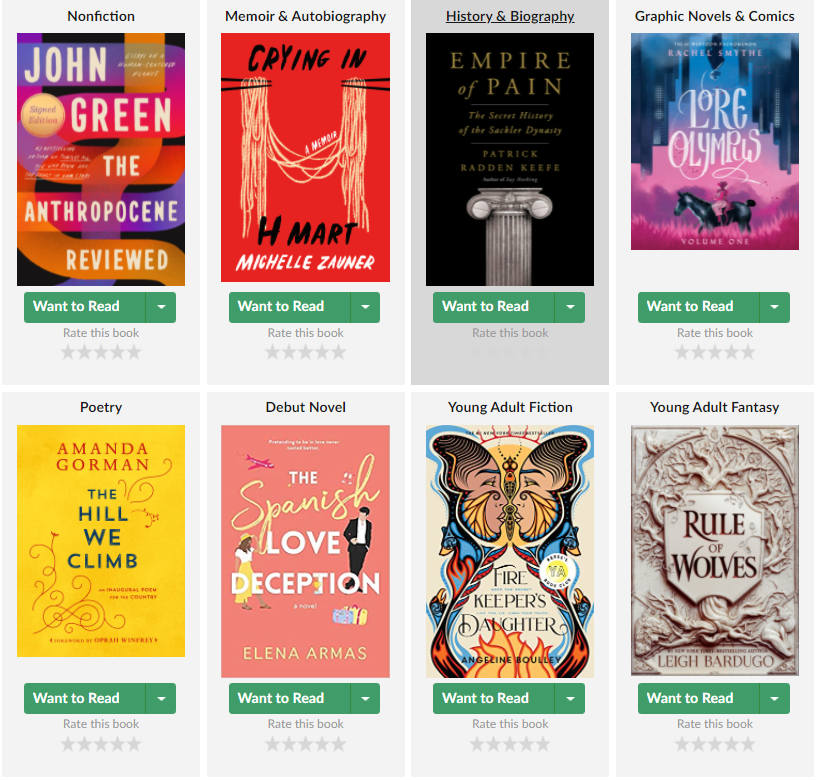Give Crying in H Mart five stars
Viewport: 816px width, 780px height.
tap(339, 353)
